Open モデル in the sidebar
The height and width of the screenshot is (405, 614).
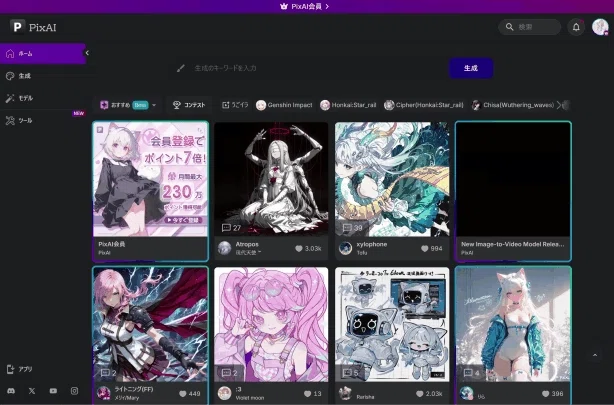(43, 98)
